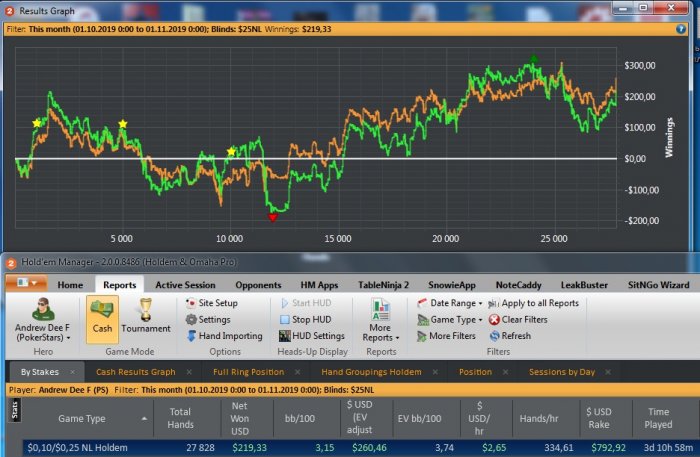Open More Reports menu

(380, 320)
